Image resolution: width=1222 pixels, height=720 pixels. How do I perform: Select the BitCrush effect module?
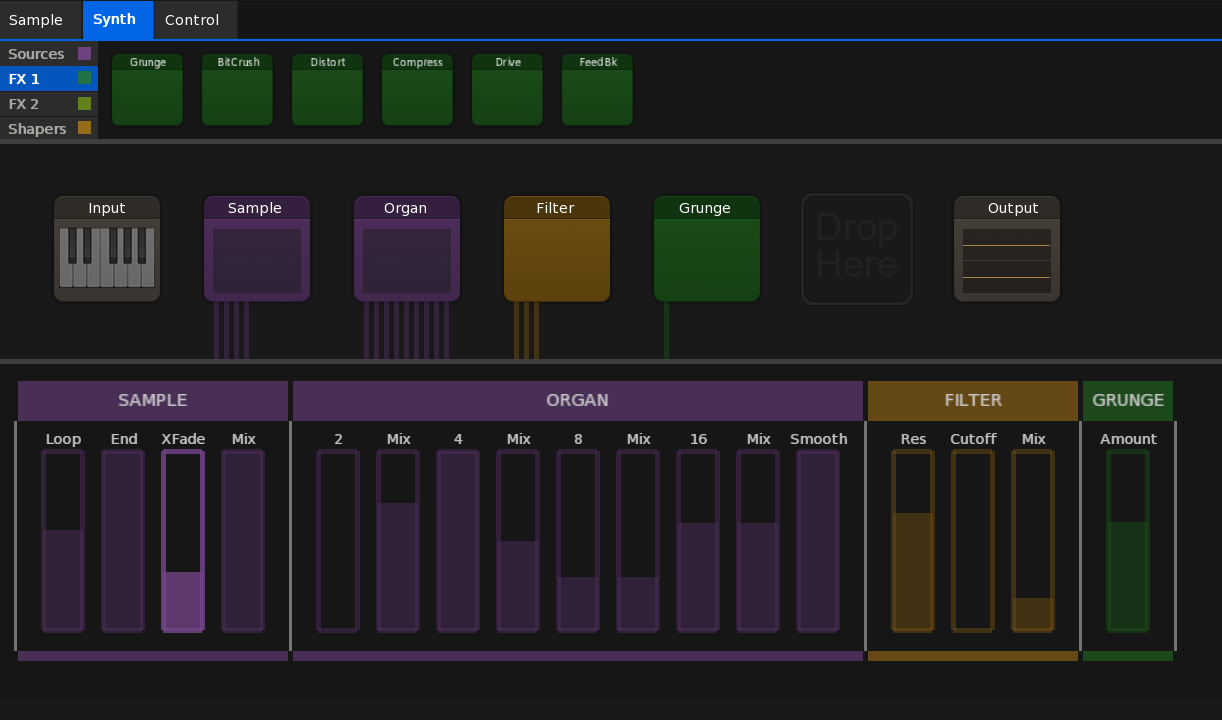pos(237,90)
